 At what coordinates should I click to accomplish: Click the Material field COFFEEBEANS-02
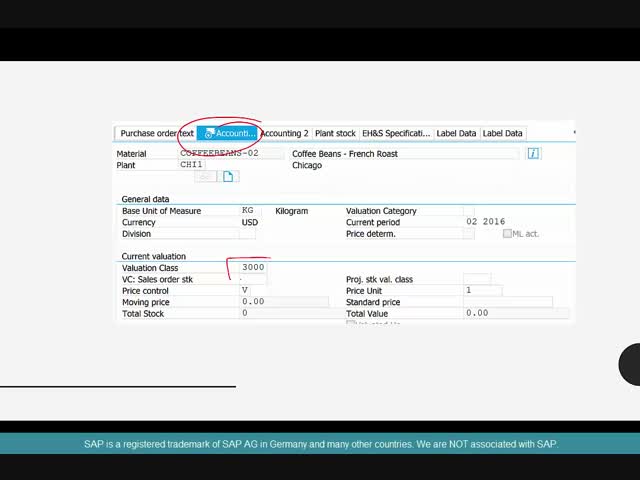tap(231, 153)
